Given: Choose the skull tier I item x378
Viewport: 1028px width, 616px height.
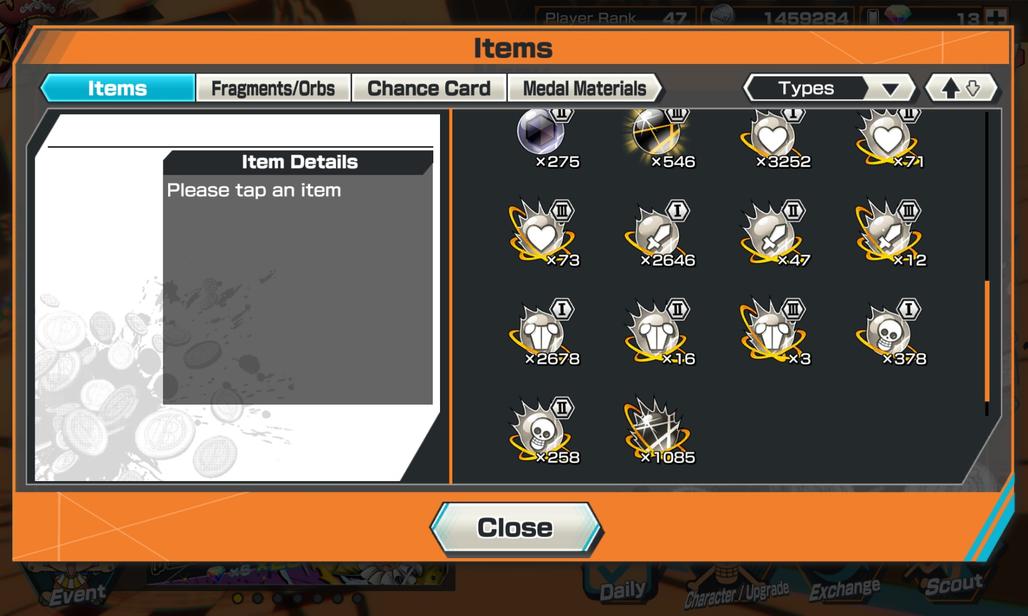Looking at the screenshot, I should point(892,332).
